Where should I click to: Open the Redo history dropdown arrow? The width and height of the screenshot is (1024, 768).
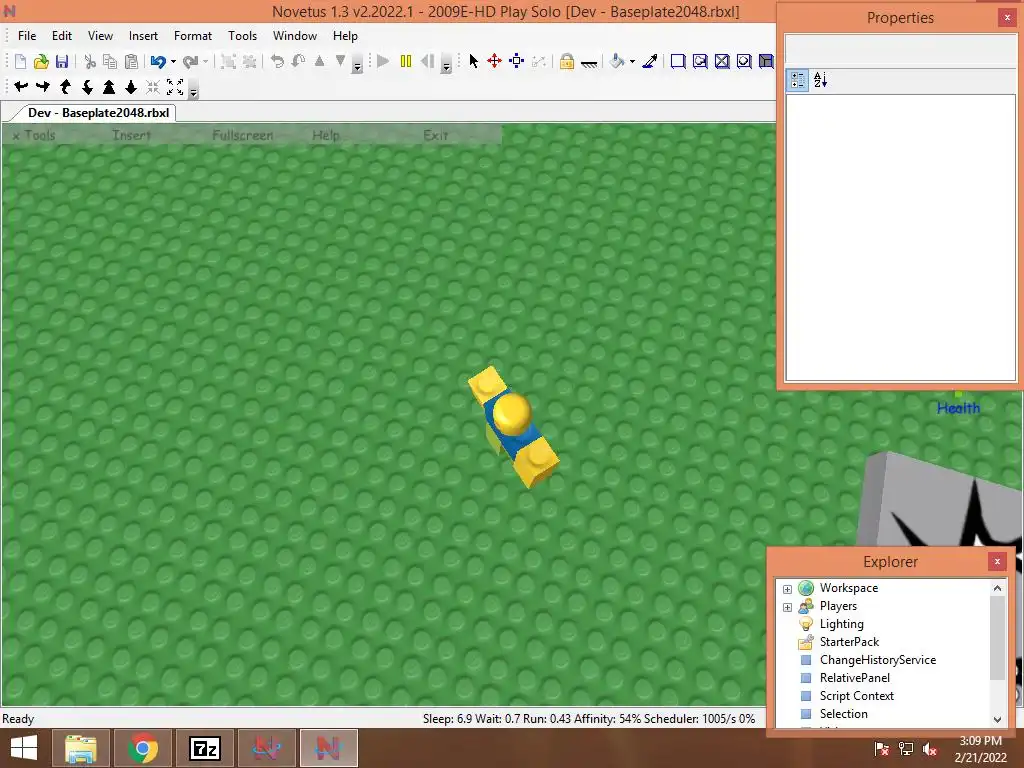coord(205,61)
